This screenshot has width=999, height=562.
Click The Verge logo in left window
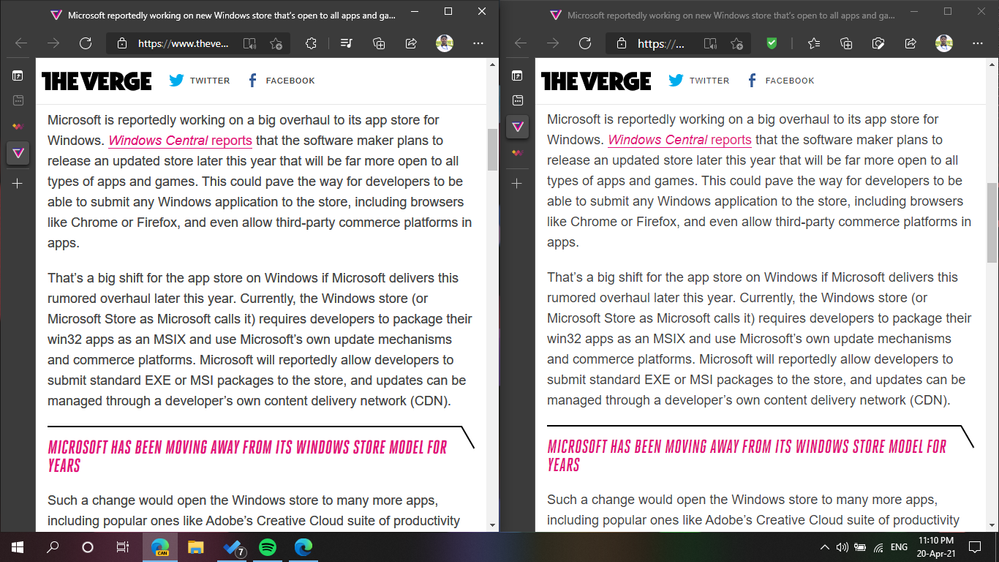point(97,81)
